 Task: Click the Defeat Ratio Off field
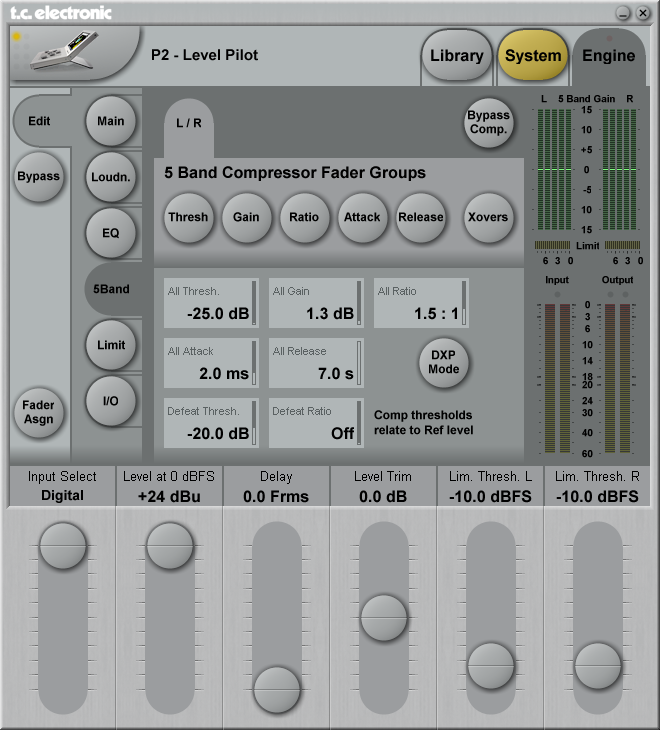(317, 423)
